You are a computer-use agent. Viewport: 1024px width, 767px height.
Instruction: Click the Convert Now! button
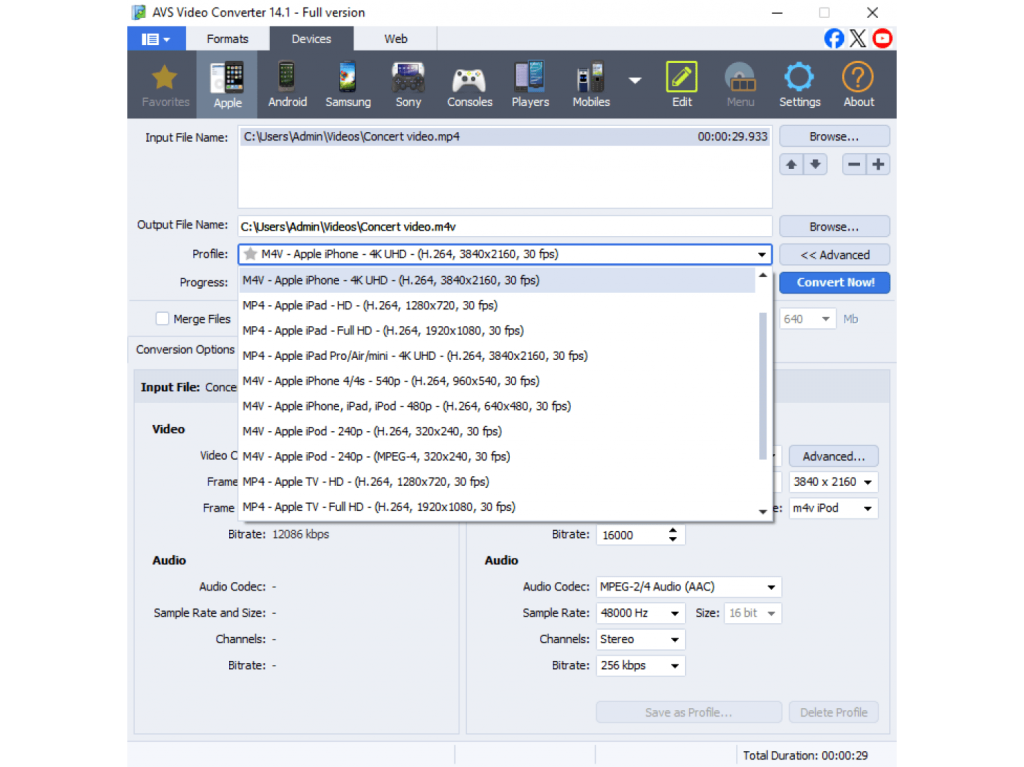click(835, 282)
